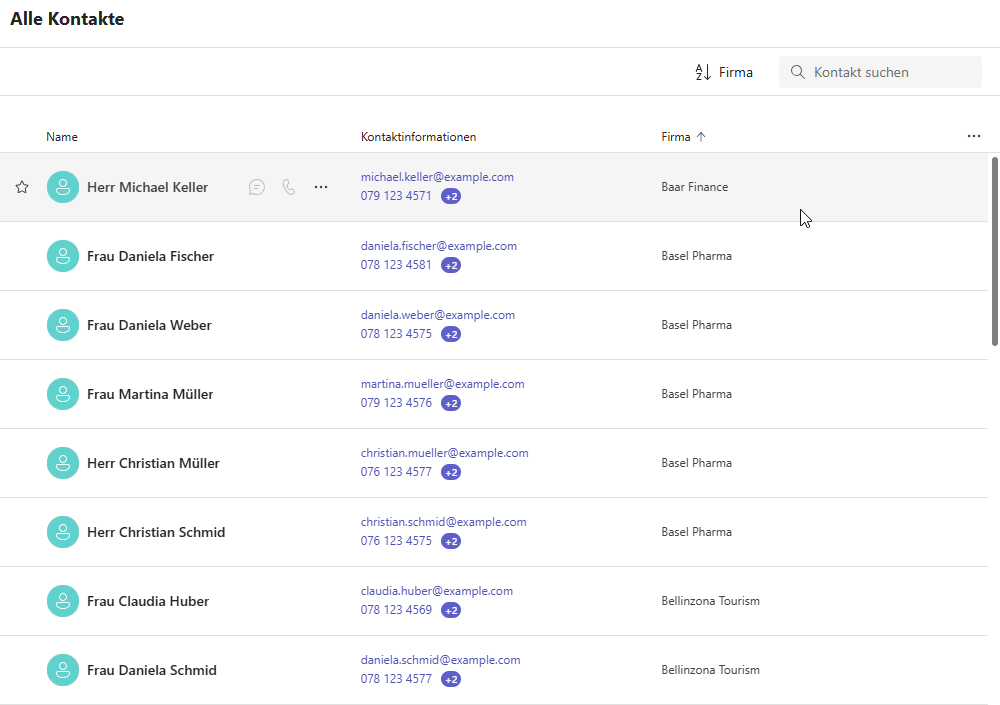This screenshot has height=705, width=1000.
Task: Click the Kontaktinformationen column header
Action: pos(418,137)
